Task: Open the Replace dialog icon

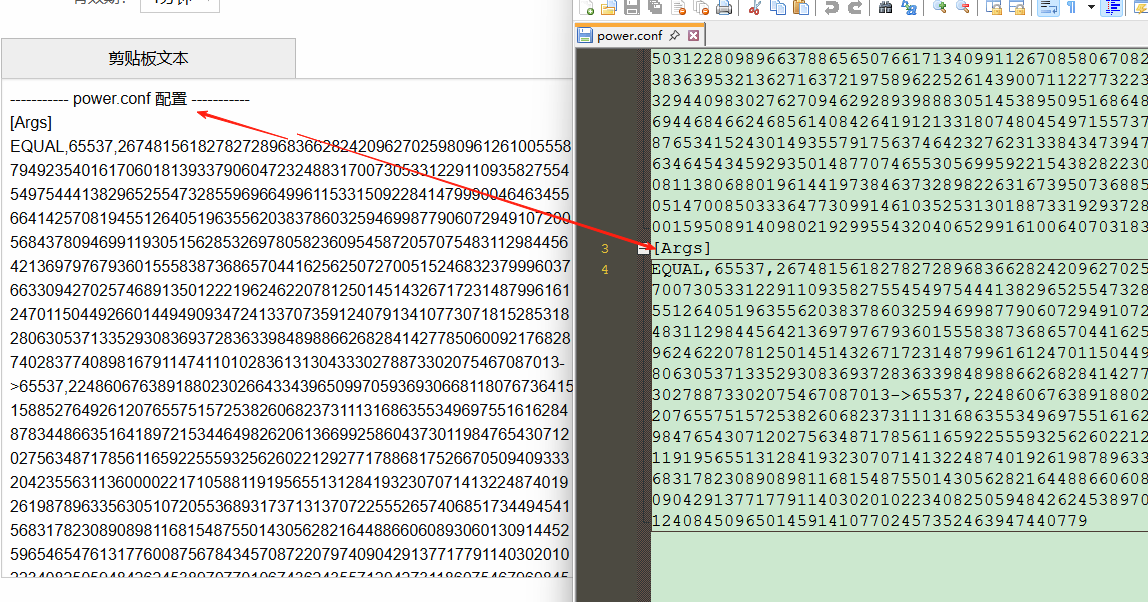Action: click(909, 7)
